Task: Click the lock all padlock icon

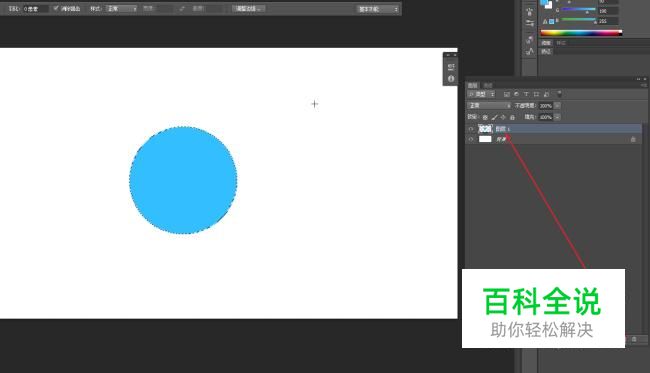Action: click(512, 117)
